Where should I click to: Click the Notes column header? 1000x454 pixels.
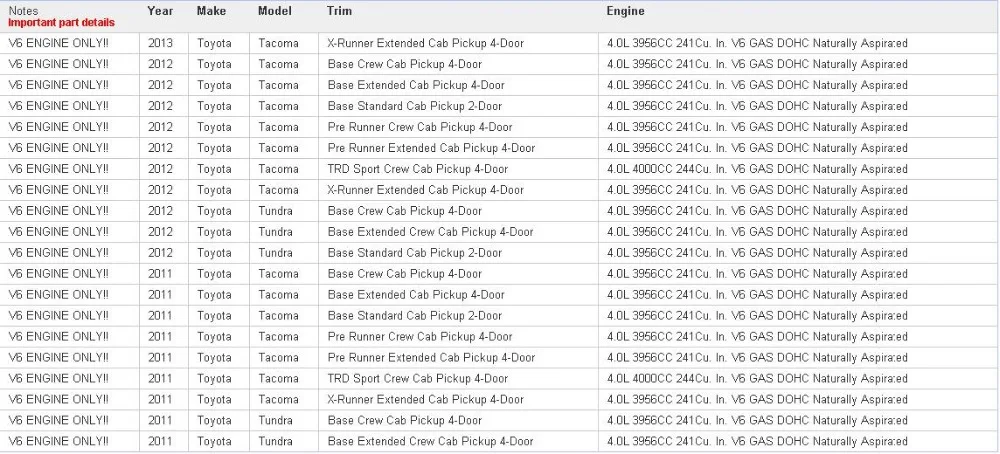point(23,11)
